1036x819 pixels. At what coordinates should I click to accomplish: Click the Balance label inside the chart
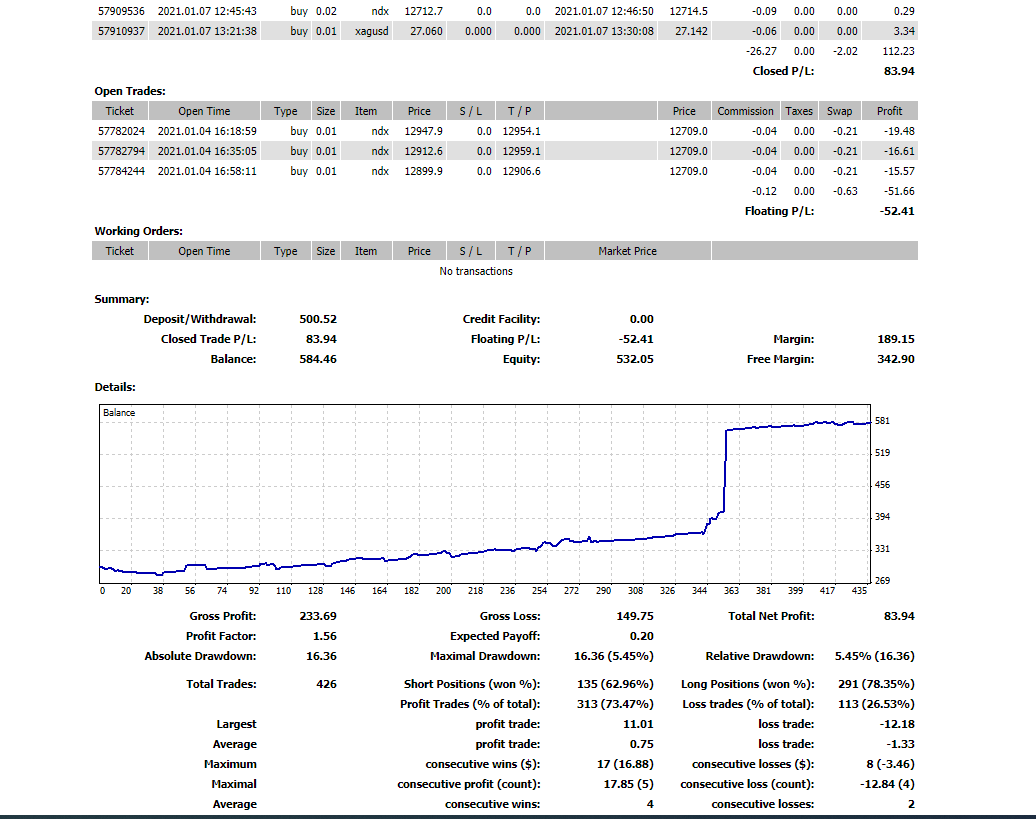point(119,413)
